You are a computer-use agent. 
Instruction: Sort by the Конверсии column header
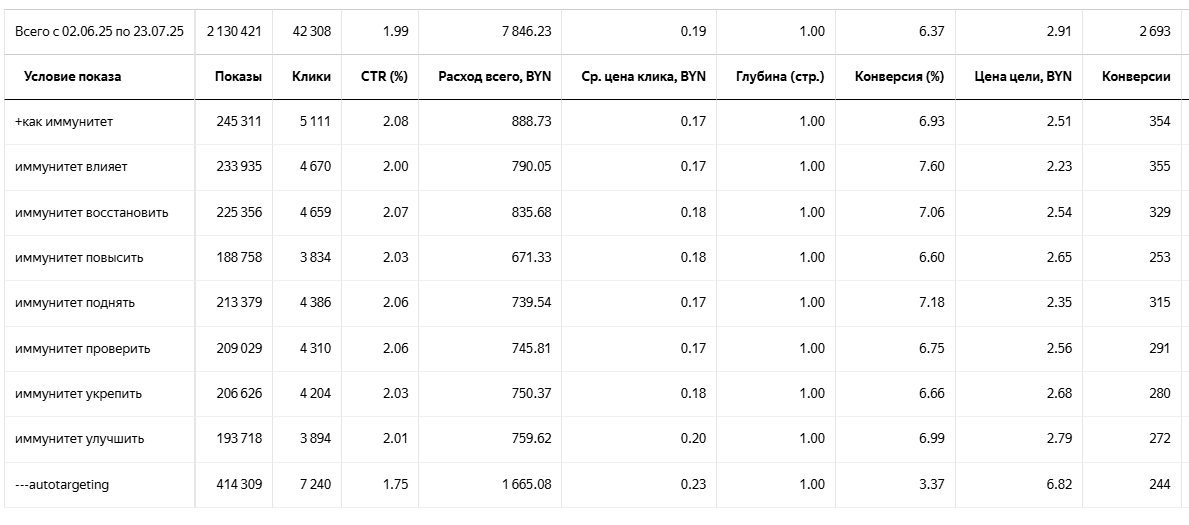tap(1135, 77)
